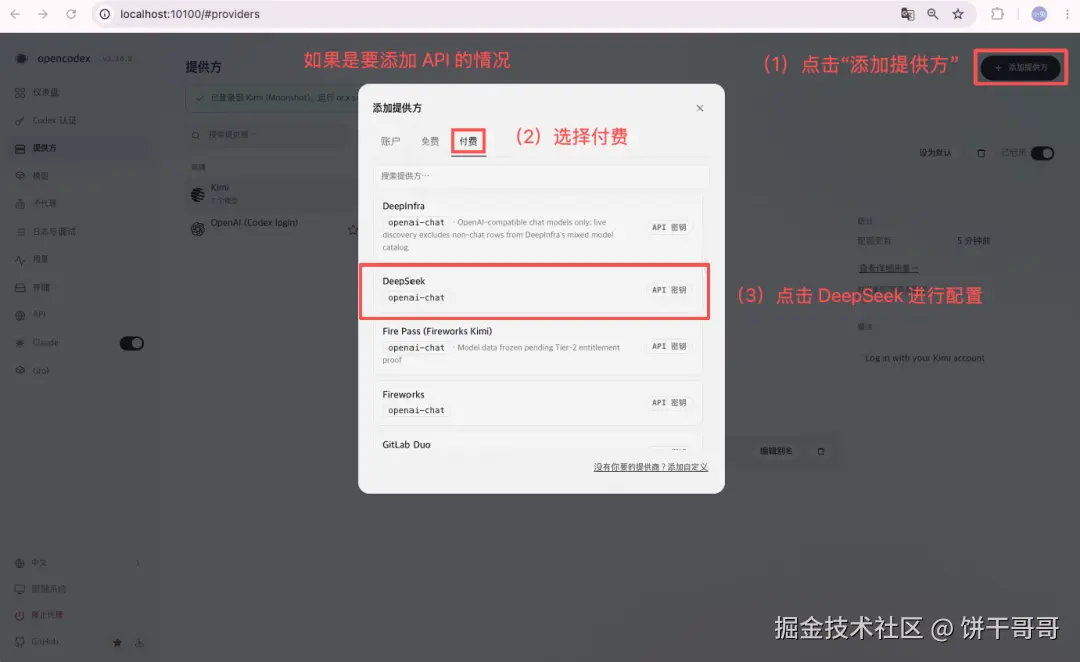Viewport: 1080px width, 662px height.
Task: Open the browser profile avatar
Action: tap(1039, 14)
